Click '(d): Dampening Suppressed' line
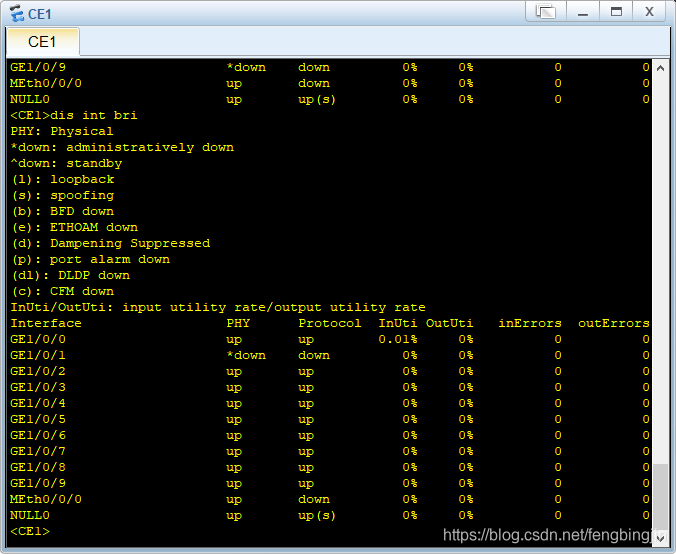Viewport: 676px width, 554px height. pyautogui.click(x=111, y=243)
